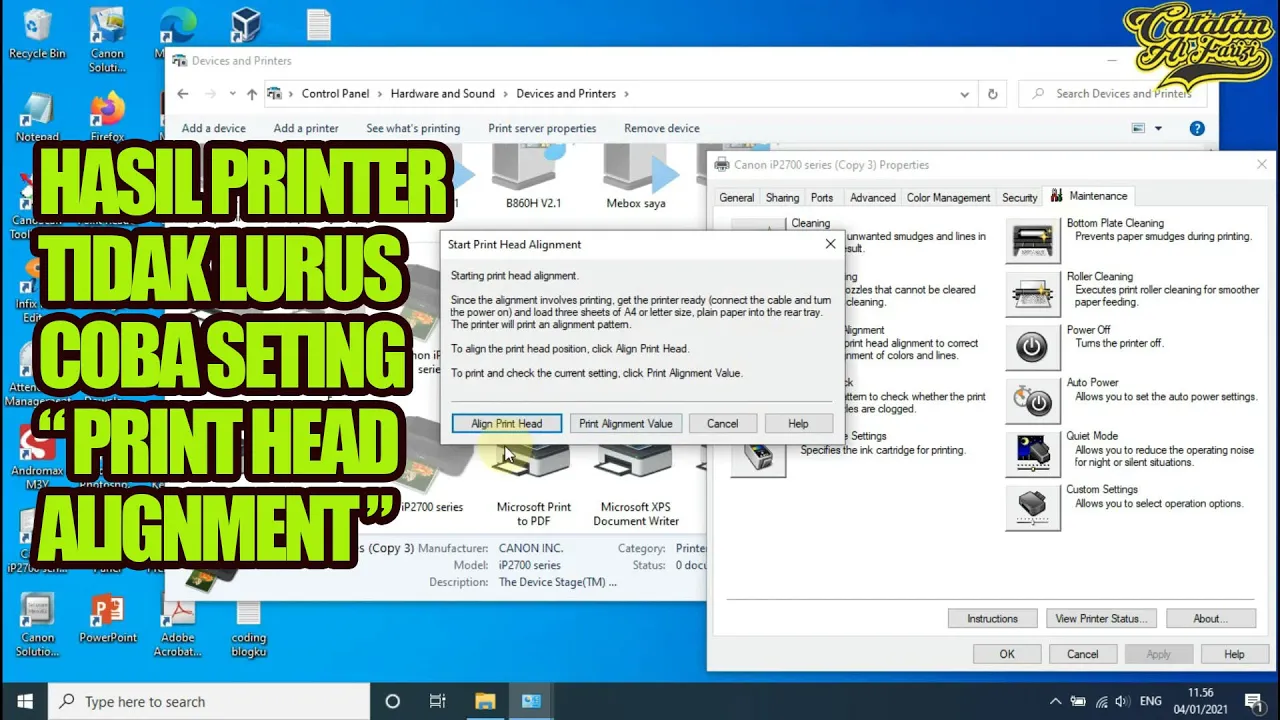Viewport: 1280px width, 720px height.
Task: Select the Microsoft Print to PDF printer
Action: click(533, 487)
